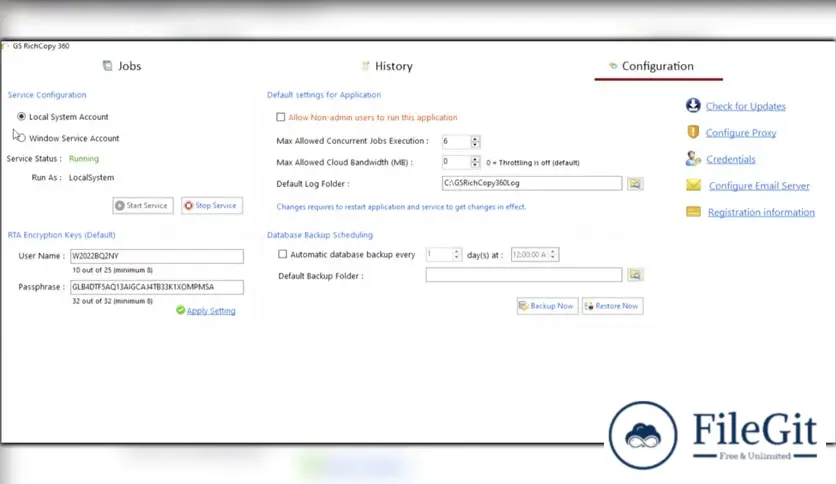Open the Jobs tab
The image size is (836, 484).
click(x=122, y=66)
